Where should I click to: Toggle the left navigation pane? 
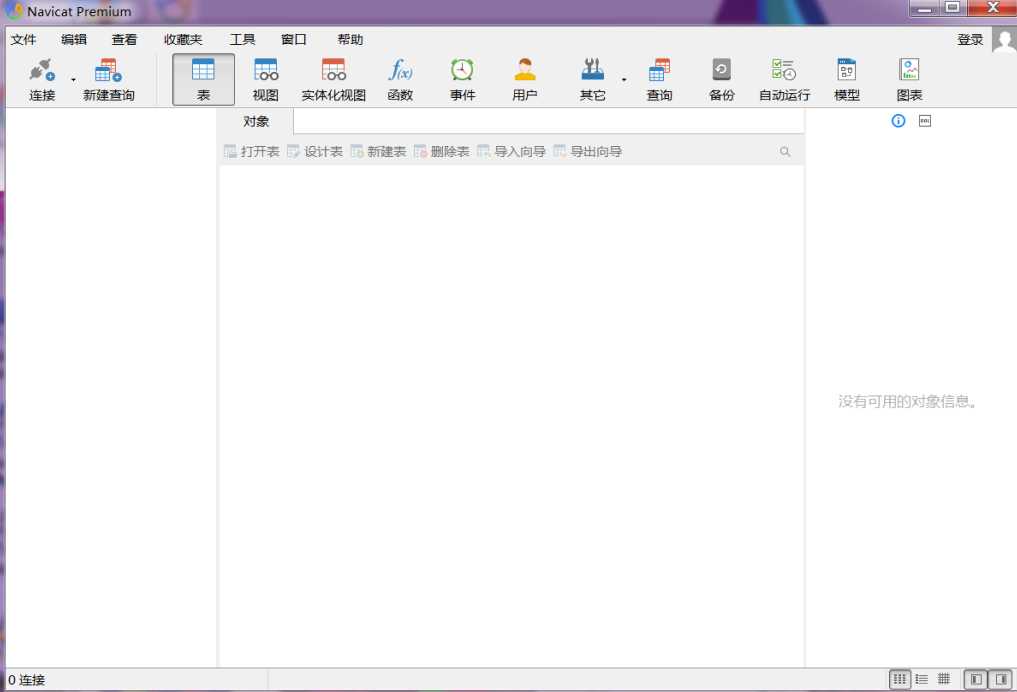976,679
